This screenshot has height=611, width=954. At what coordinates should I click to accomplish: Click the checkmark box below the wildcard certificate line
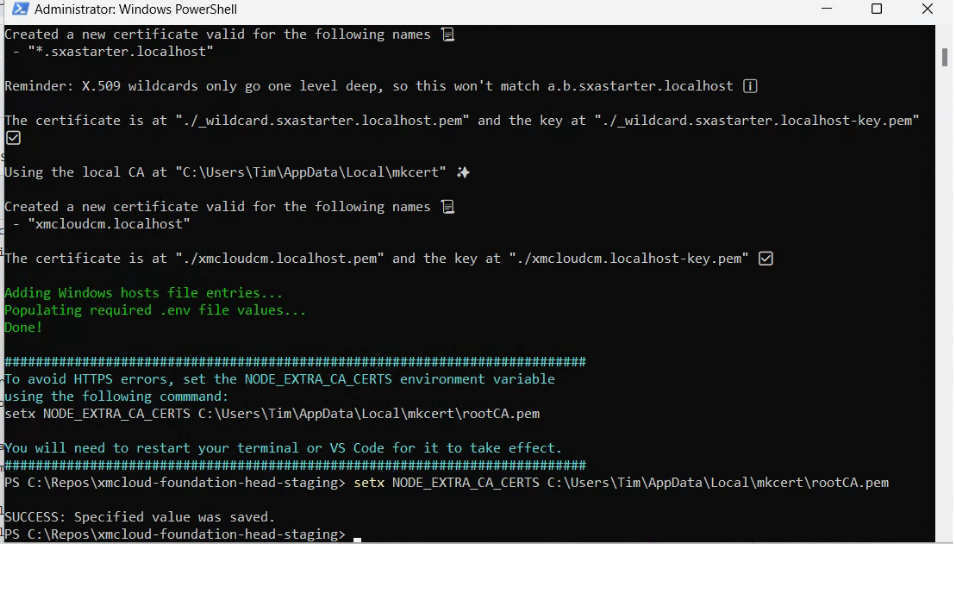click(13, 138)
